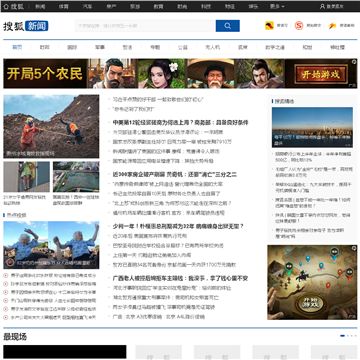Click the home icon beside 搜狐 in the top bar
The width and height of the screenshot is (360, 360).
(x=6, y=6)
